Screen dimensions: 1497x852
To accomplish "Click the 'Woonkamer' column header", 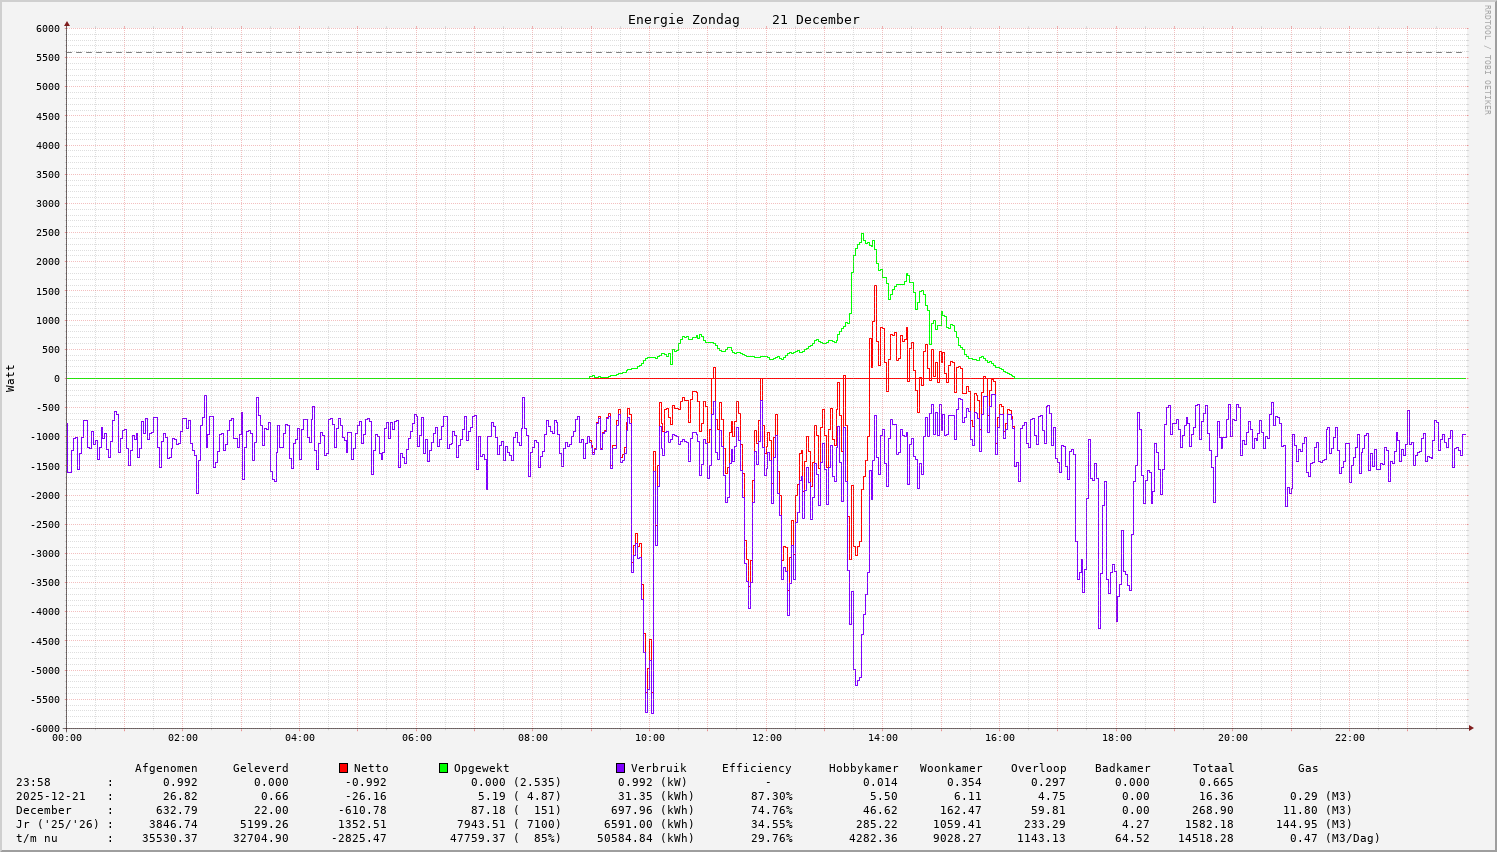I will click(x=951, y=768).
